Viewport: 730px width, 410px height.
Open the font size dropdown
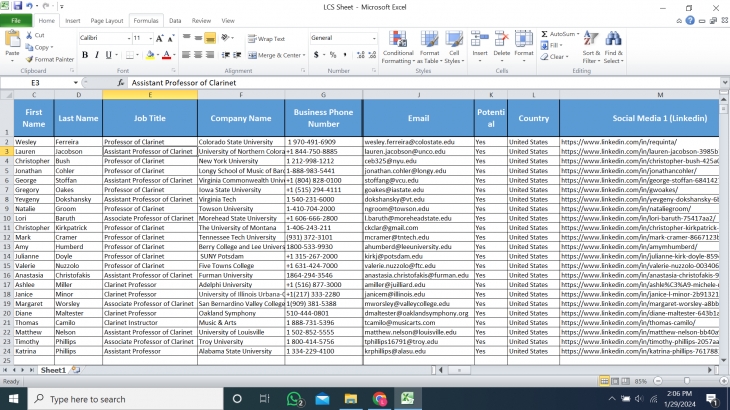click(x=150, y=38)
